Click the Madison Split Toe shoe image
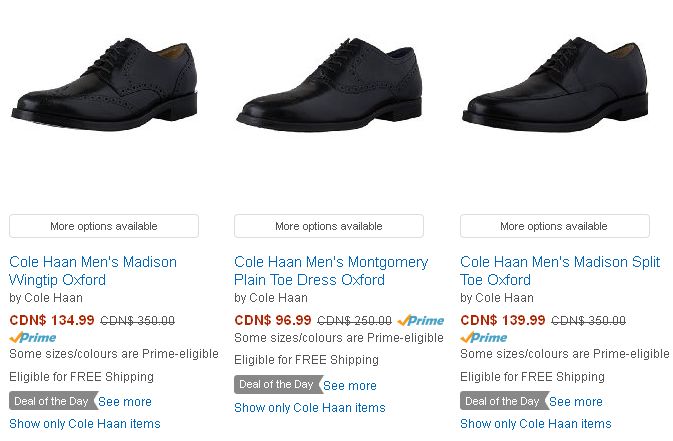The image size is (673, 441). click(554, 85)
